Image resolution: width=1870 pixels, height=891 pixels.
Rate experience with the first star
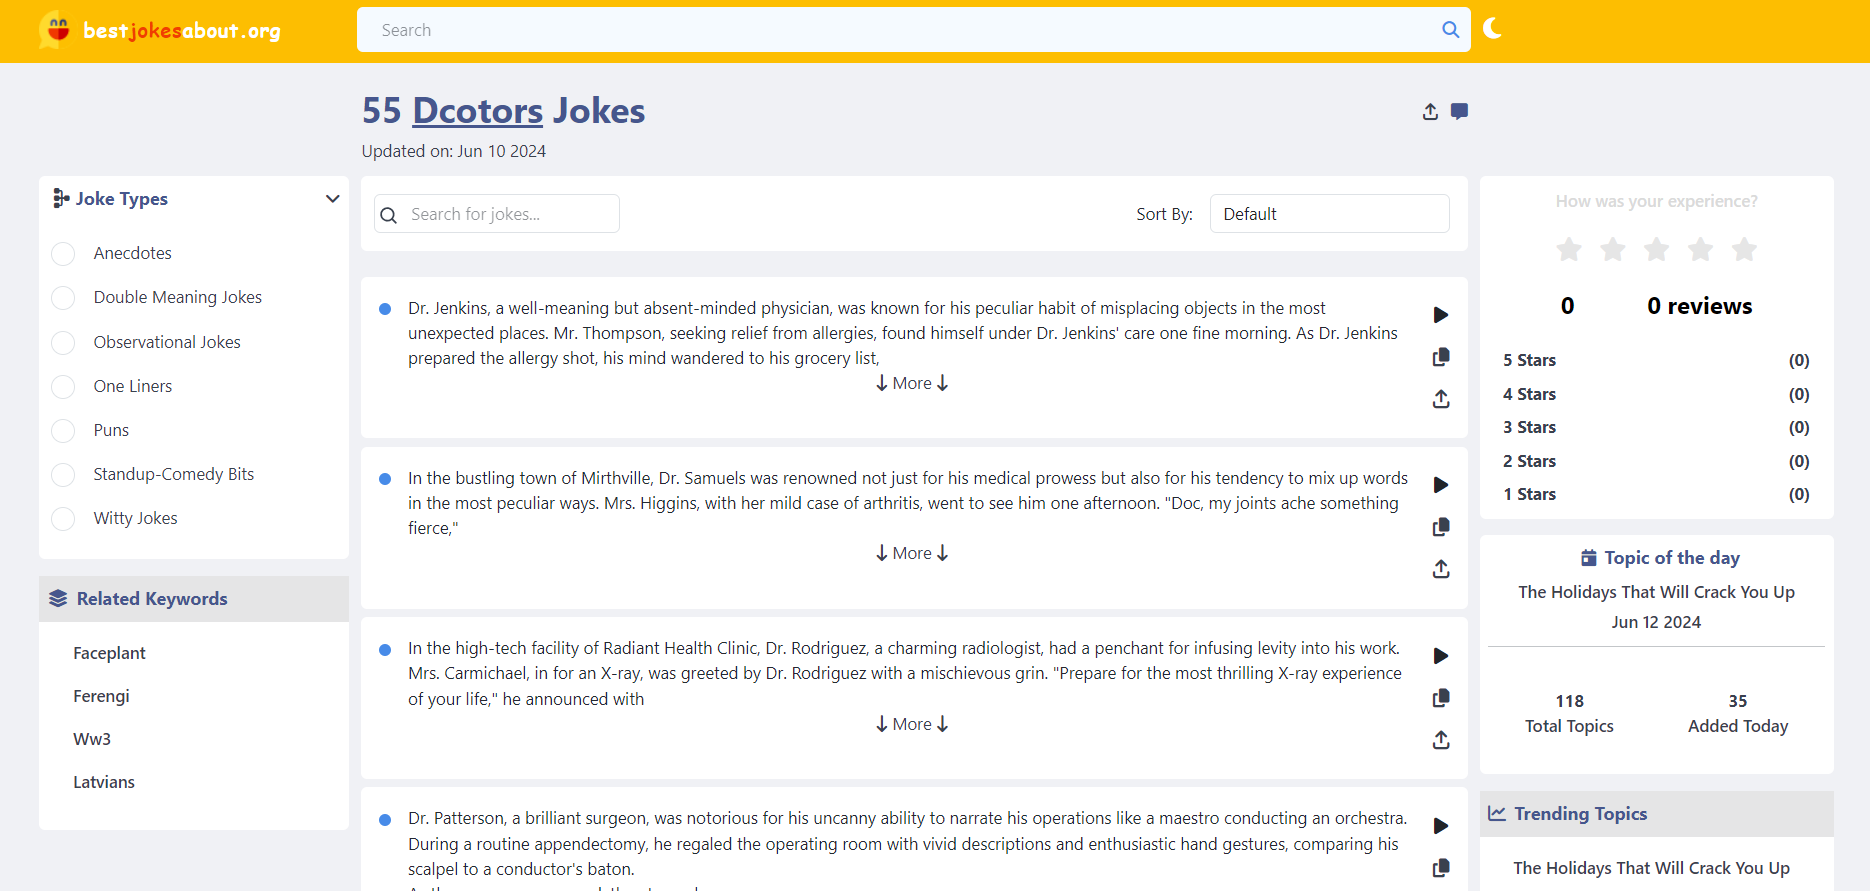click(1569, 249)
